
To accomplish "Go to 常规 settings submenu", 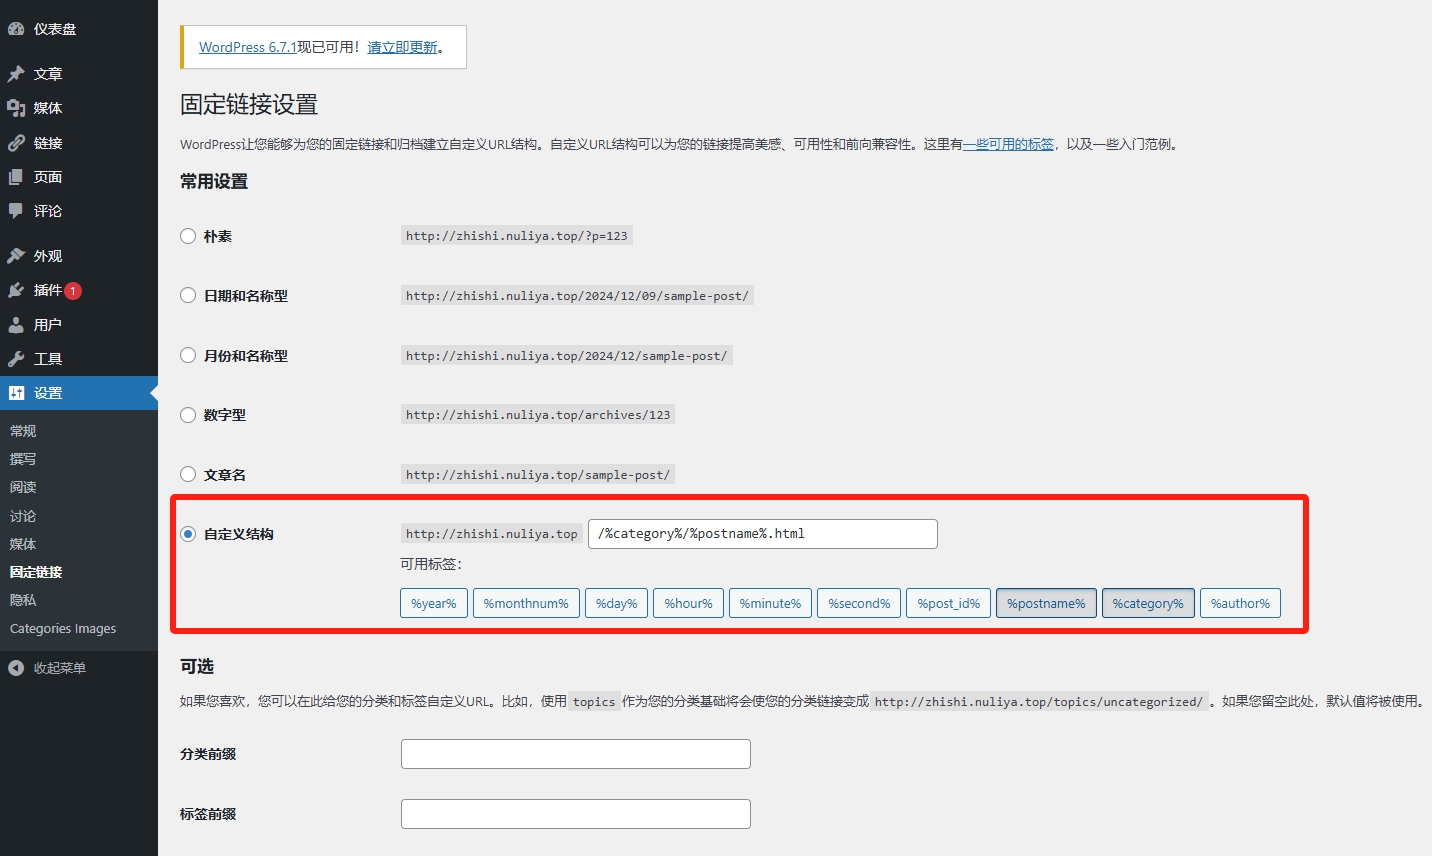I will click(23, 431).
